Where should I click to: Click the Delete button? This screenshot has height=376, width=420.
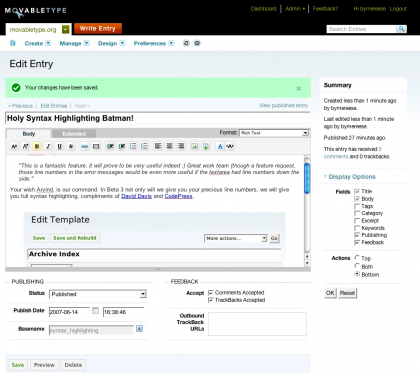(x=73, y=365)
